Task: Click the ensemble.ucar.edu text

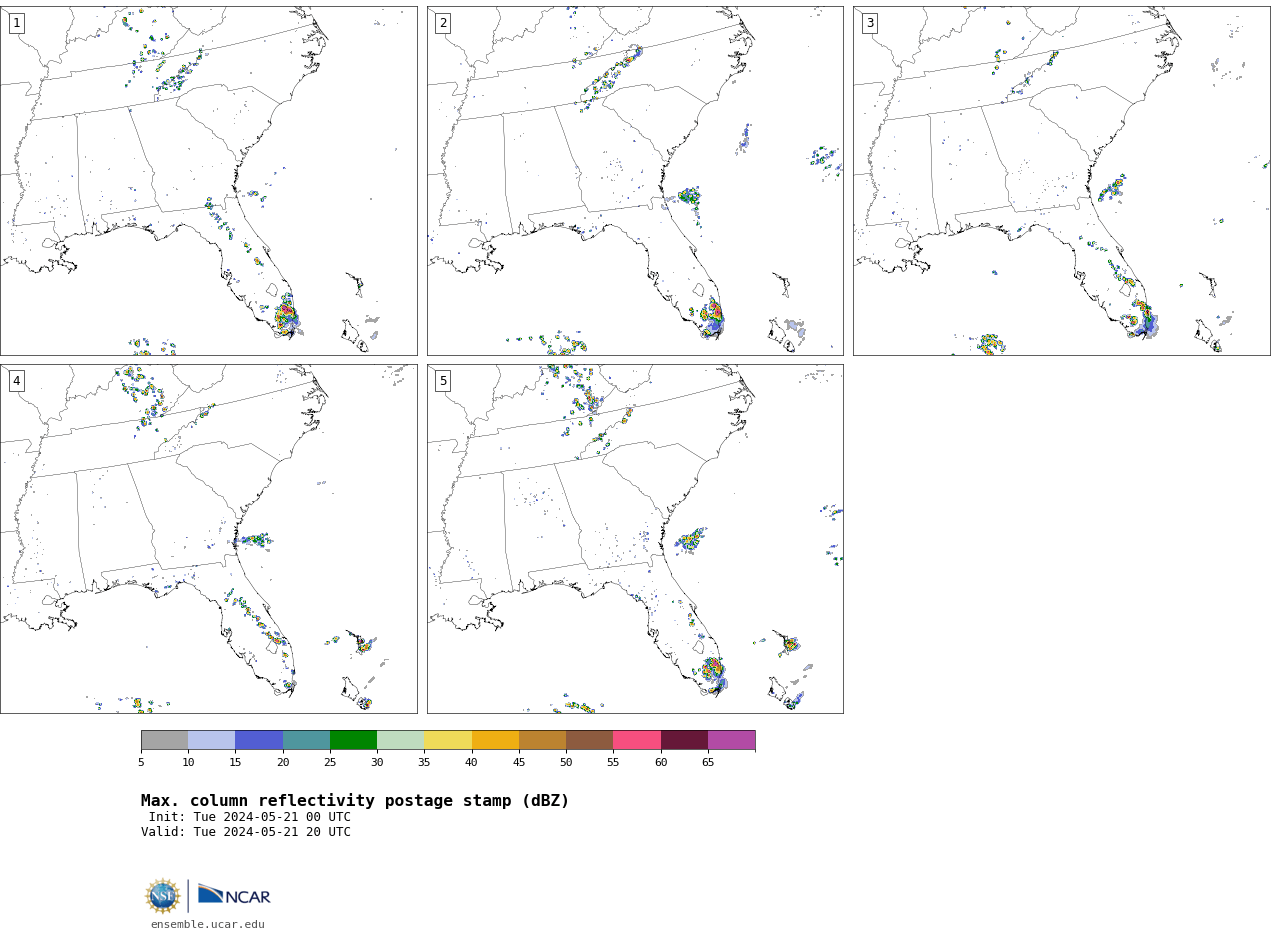Action: point(208,924)
